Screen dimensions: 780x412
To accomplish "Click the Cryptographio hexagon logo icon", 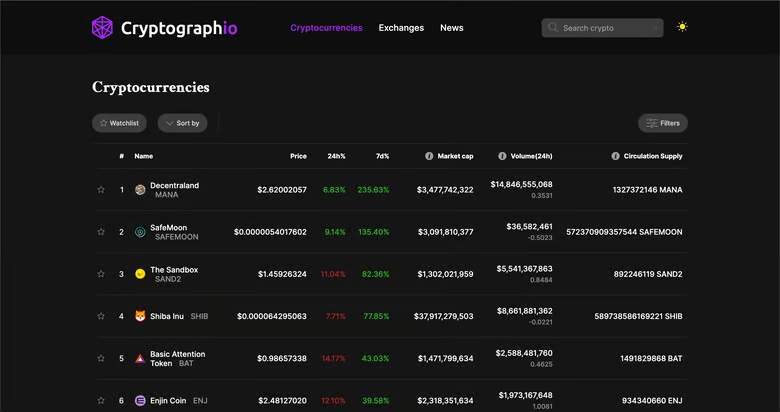I will (102, 27).
